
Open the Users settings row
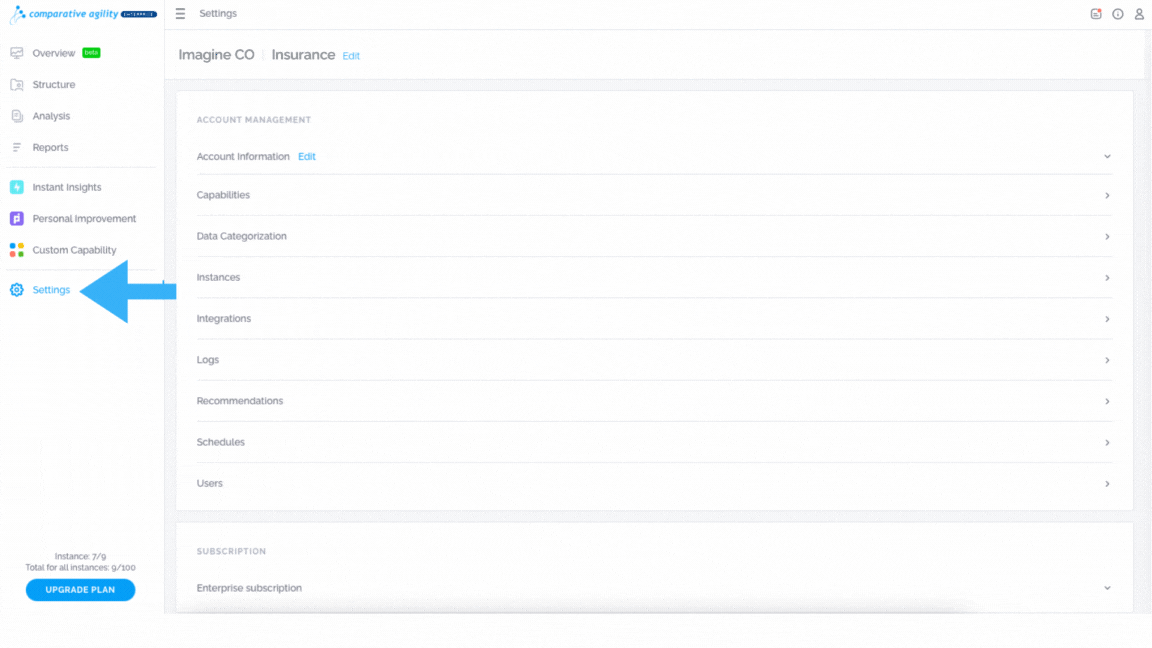pos(654,483)
